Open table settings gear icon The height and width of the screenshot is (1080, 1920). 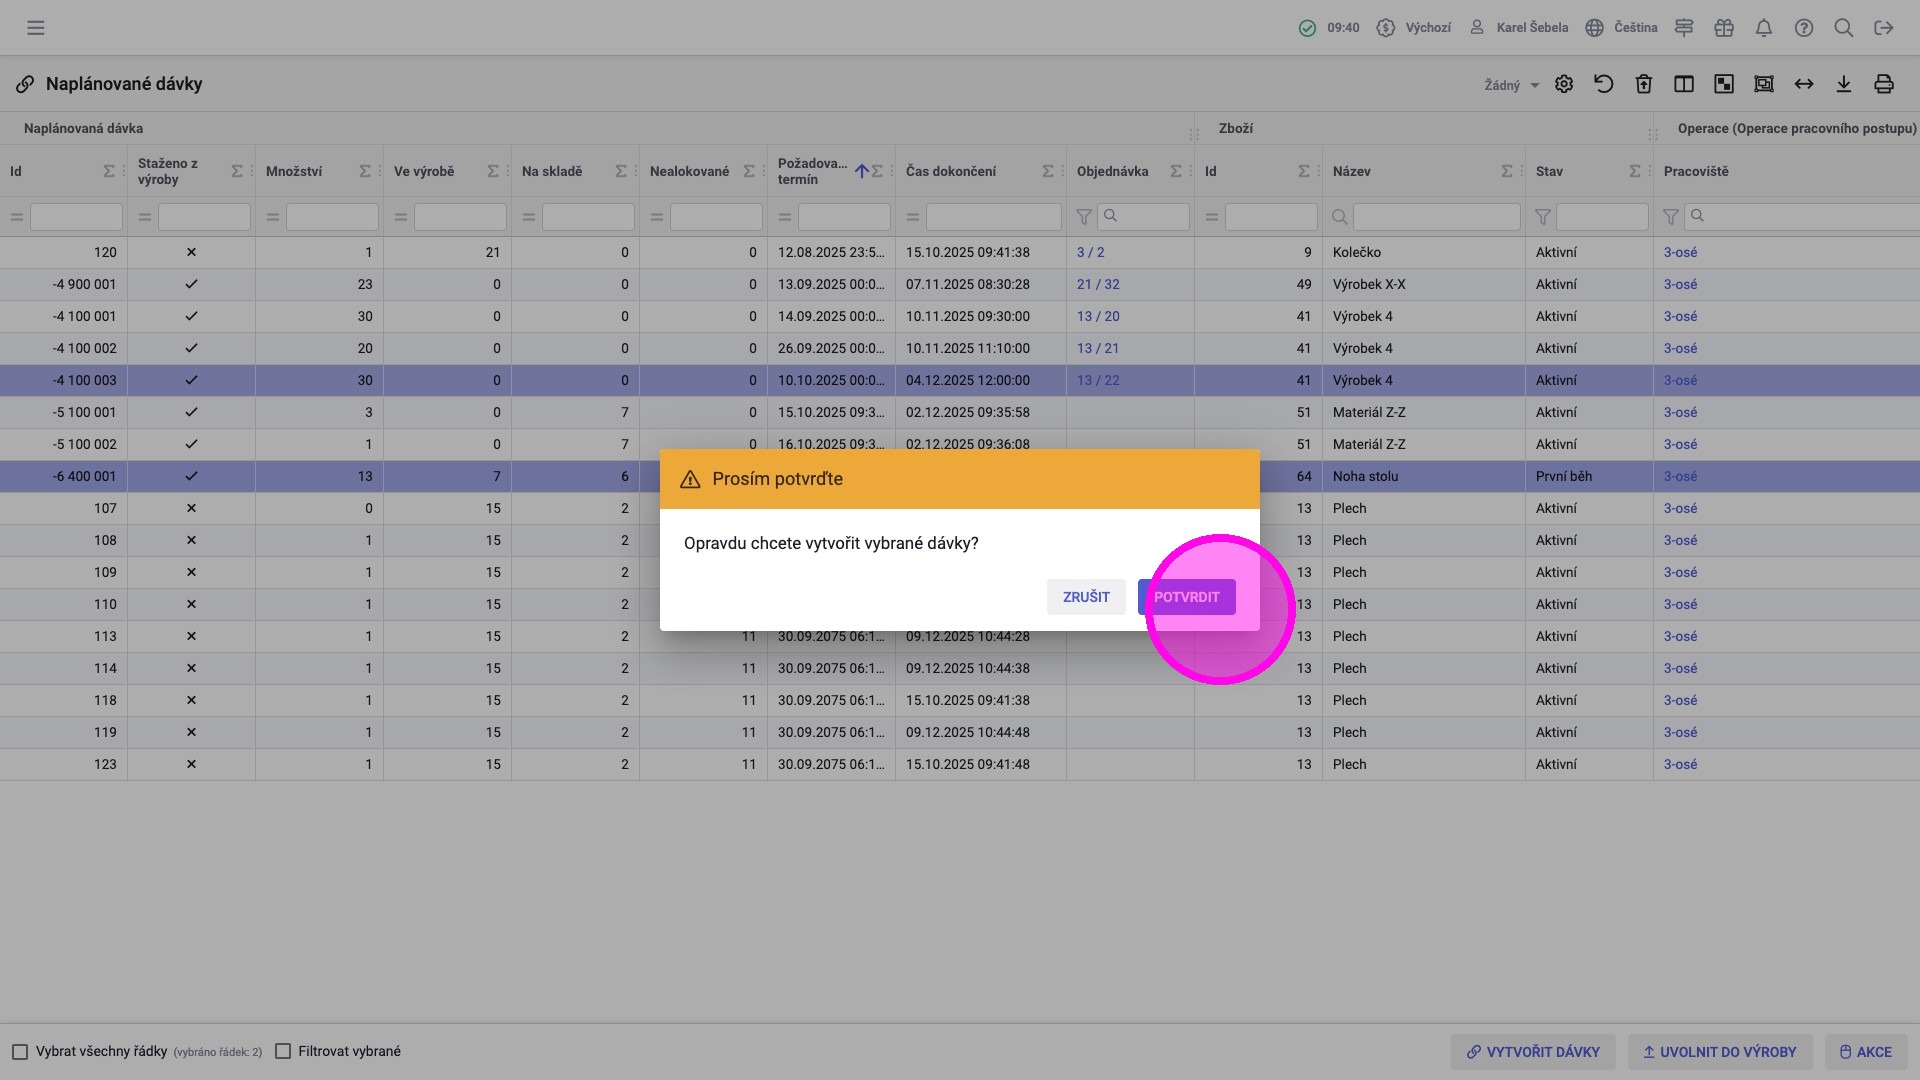(1564, 84)
